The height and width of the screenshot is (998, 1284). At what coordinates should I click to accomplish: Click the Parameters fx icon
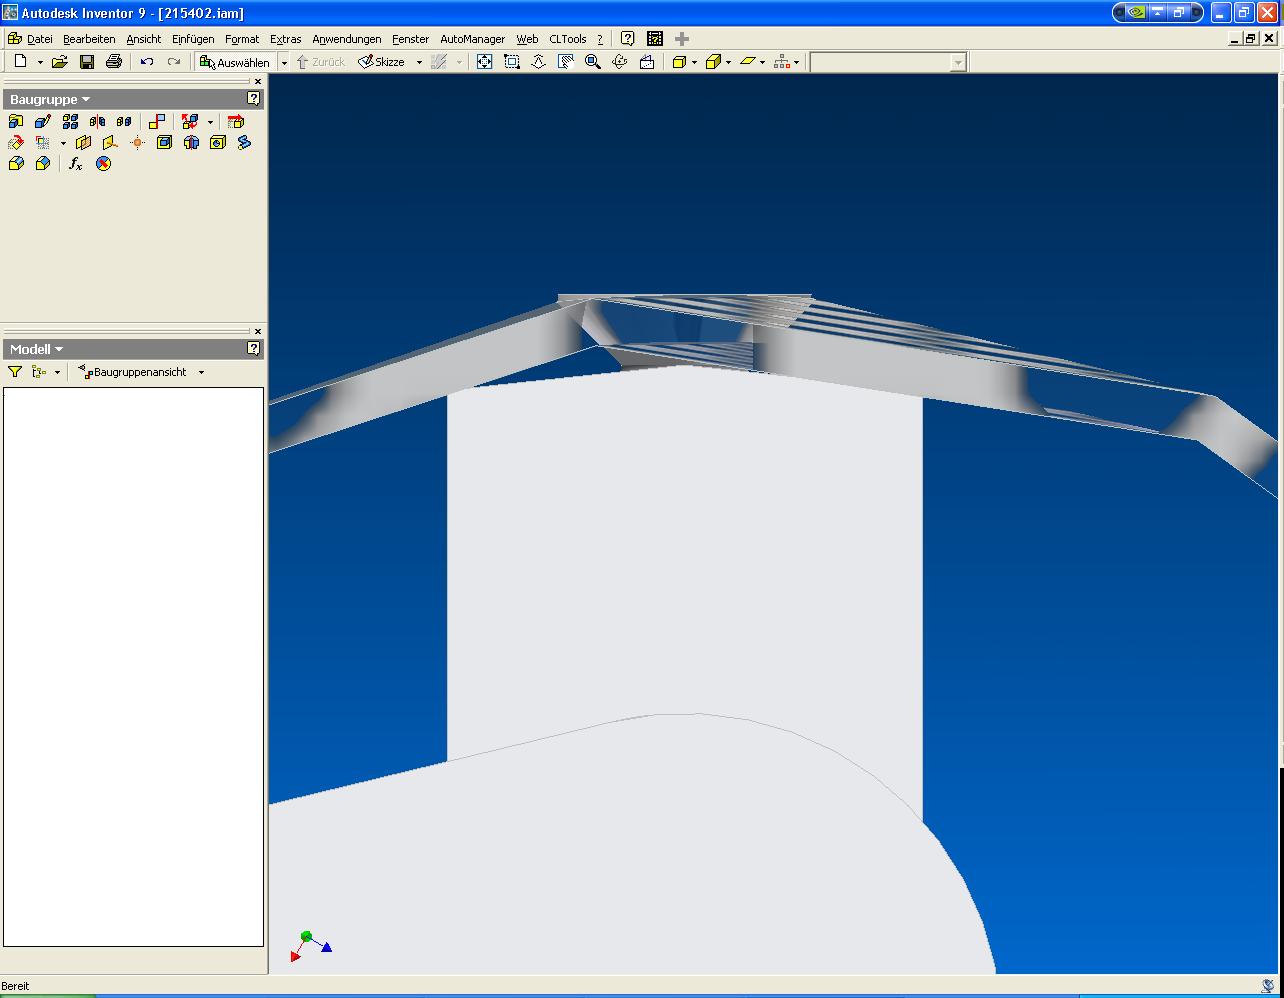(x=75, y=164)
